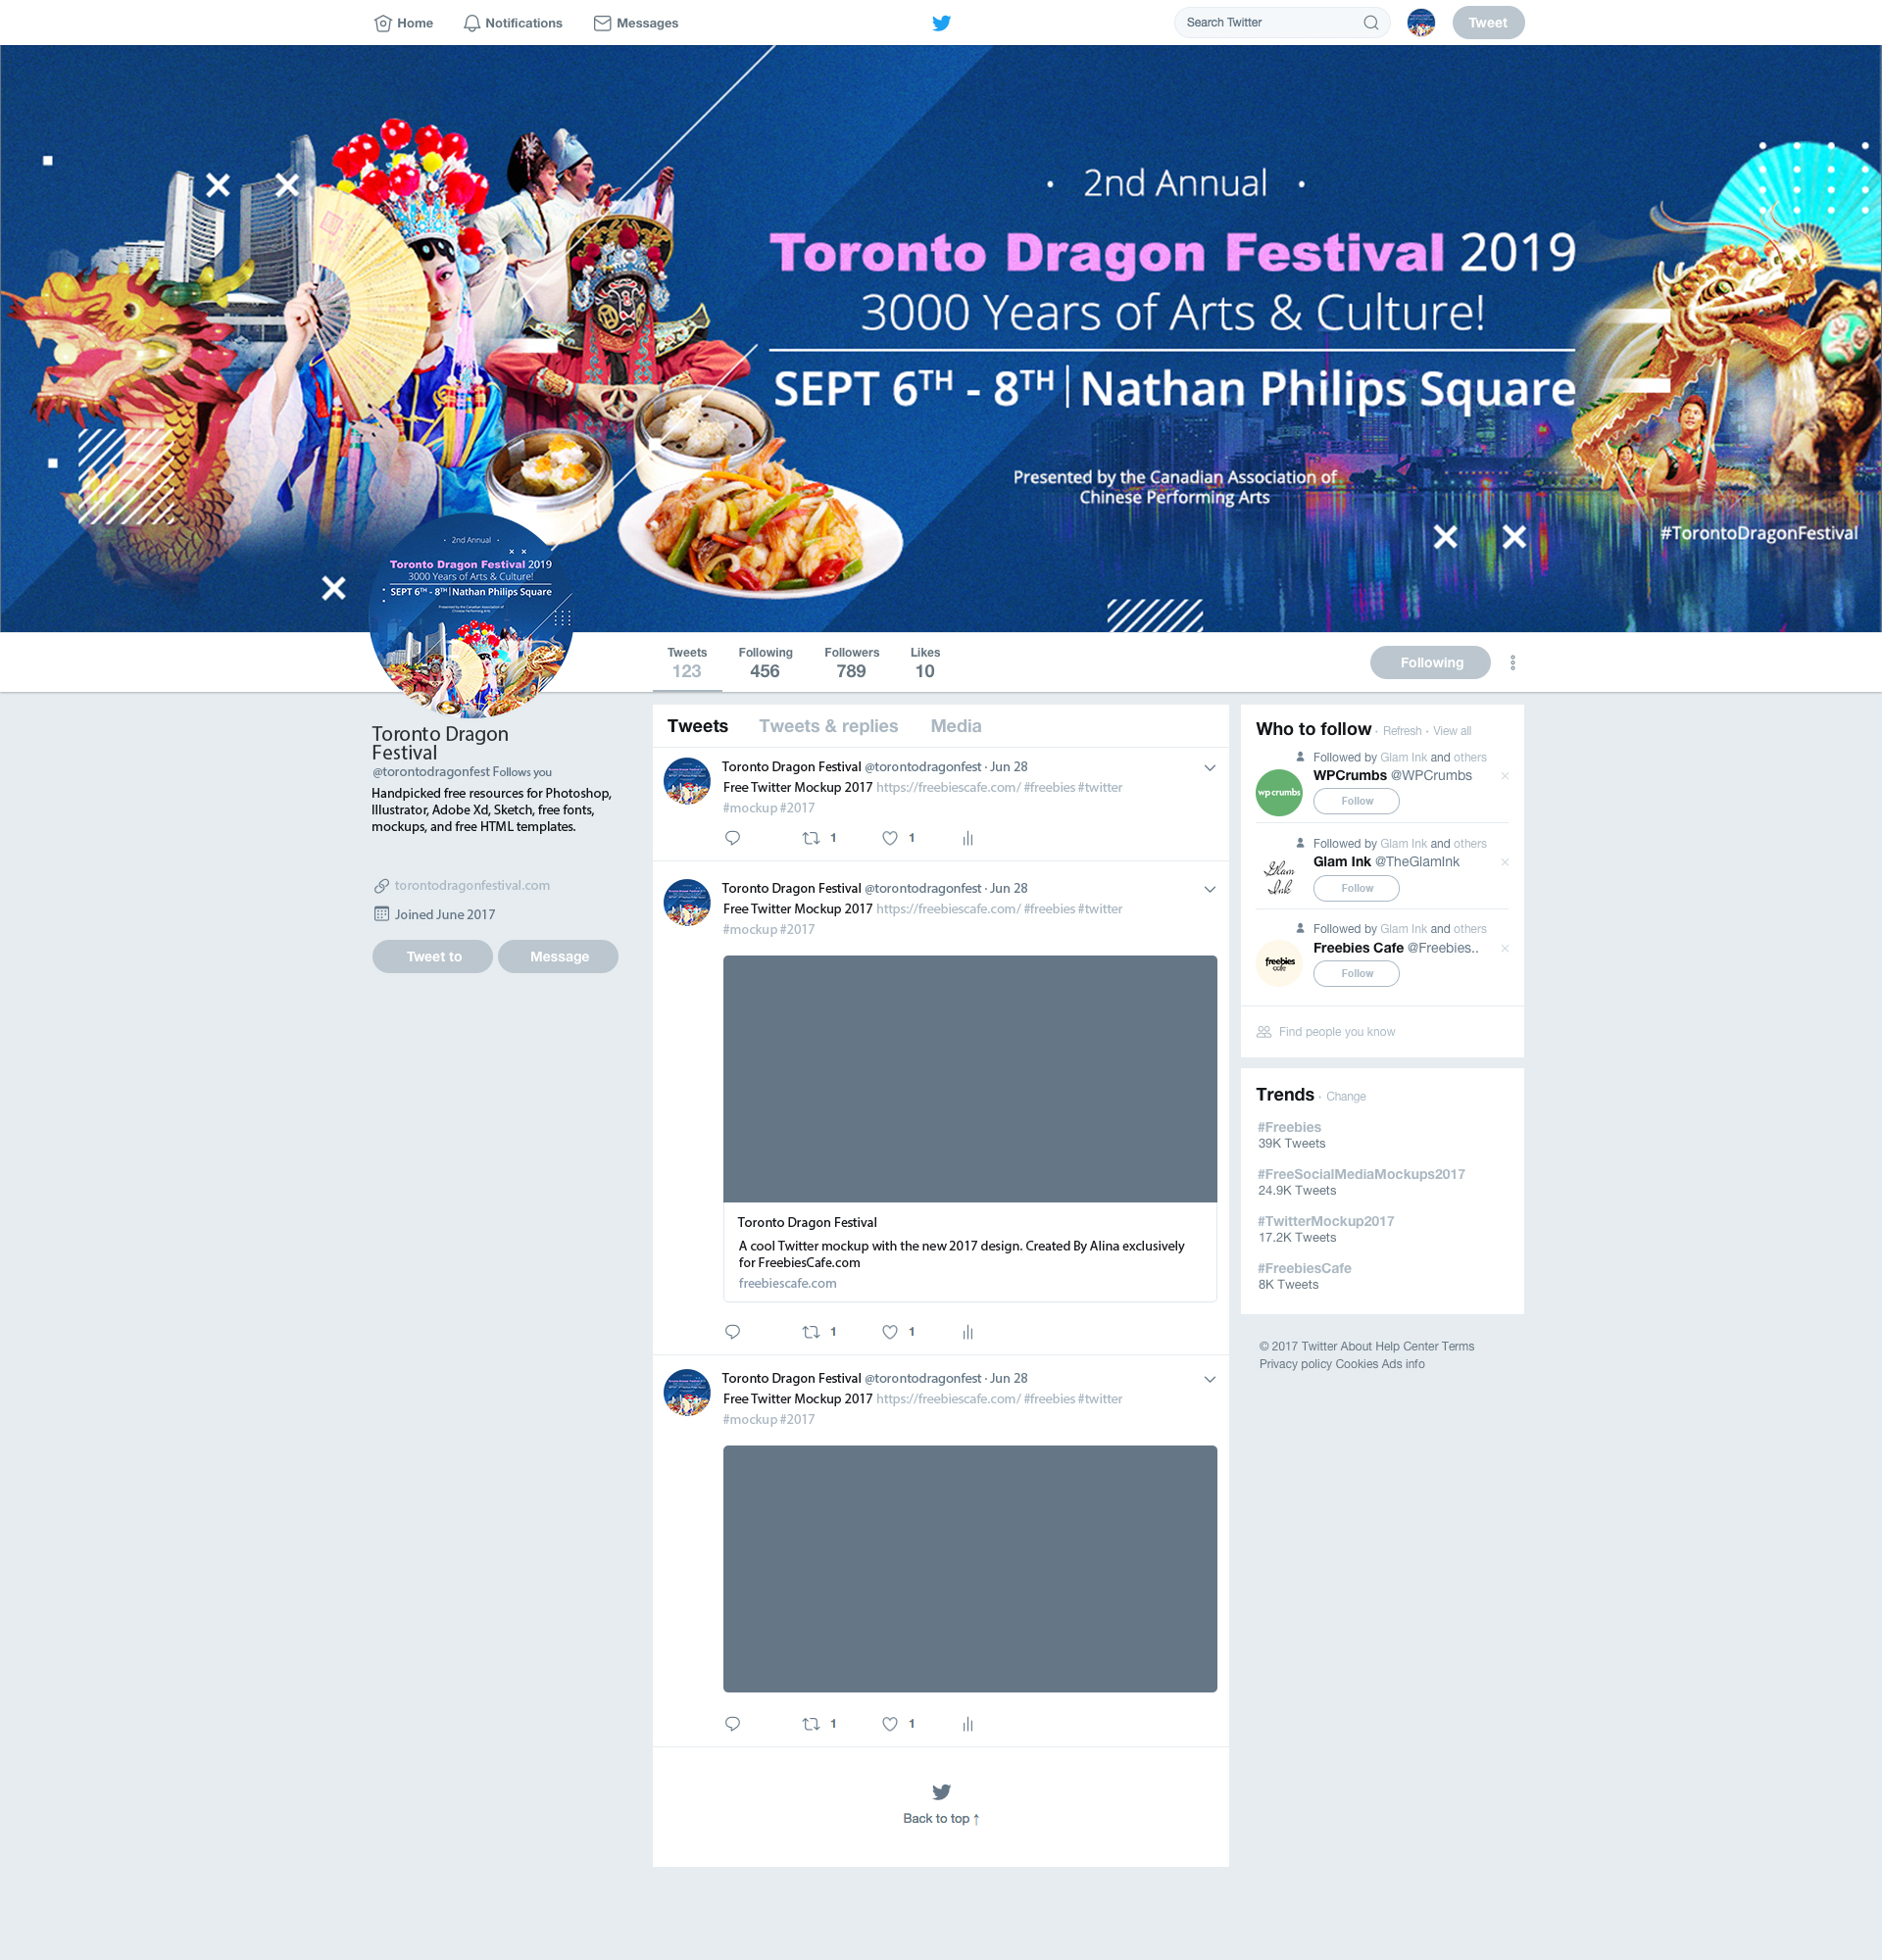Open torontodragonfestival.com profile link
The height and width of the screenshot is (1960, 1882).
pos(472,885)
